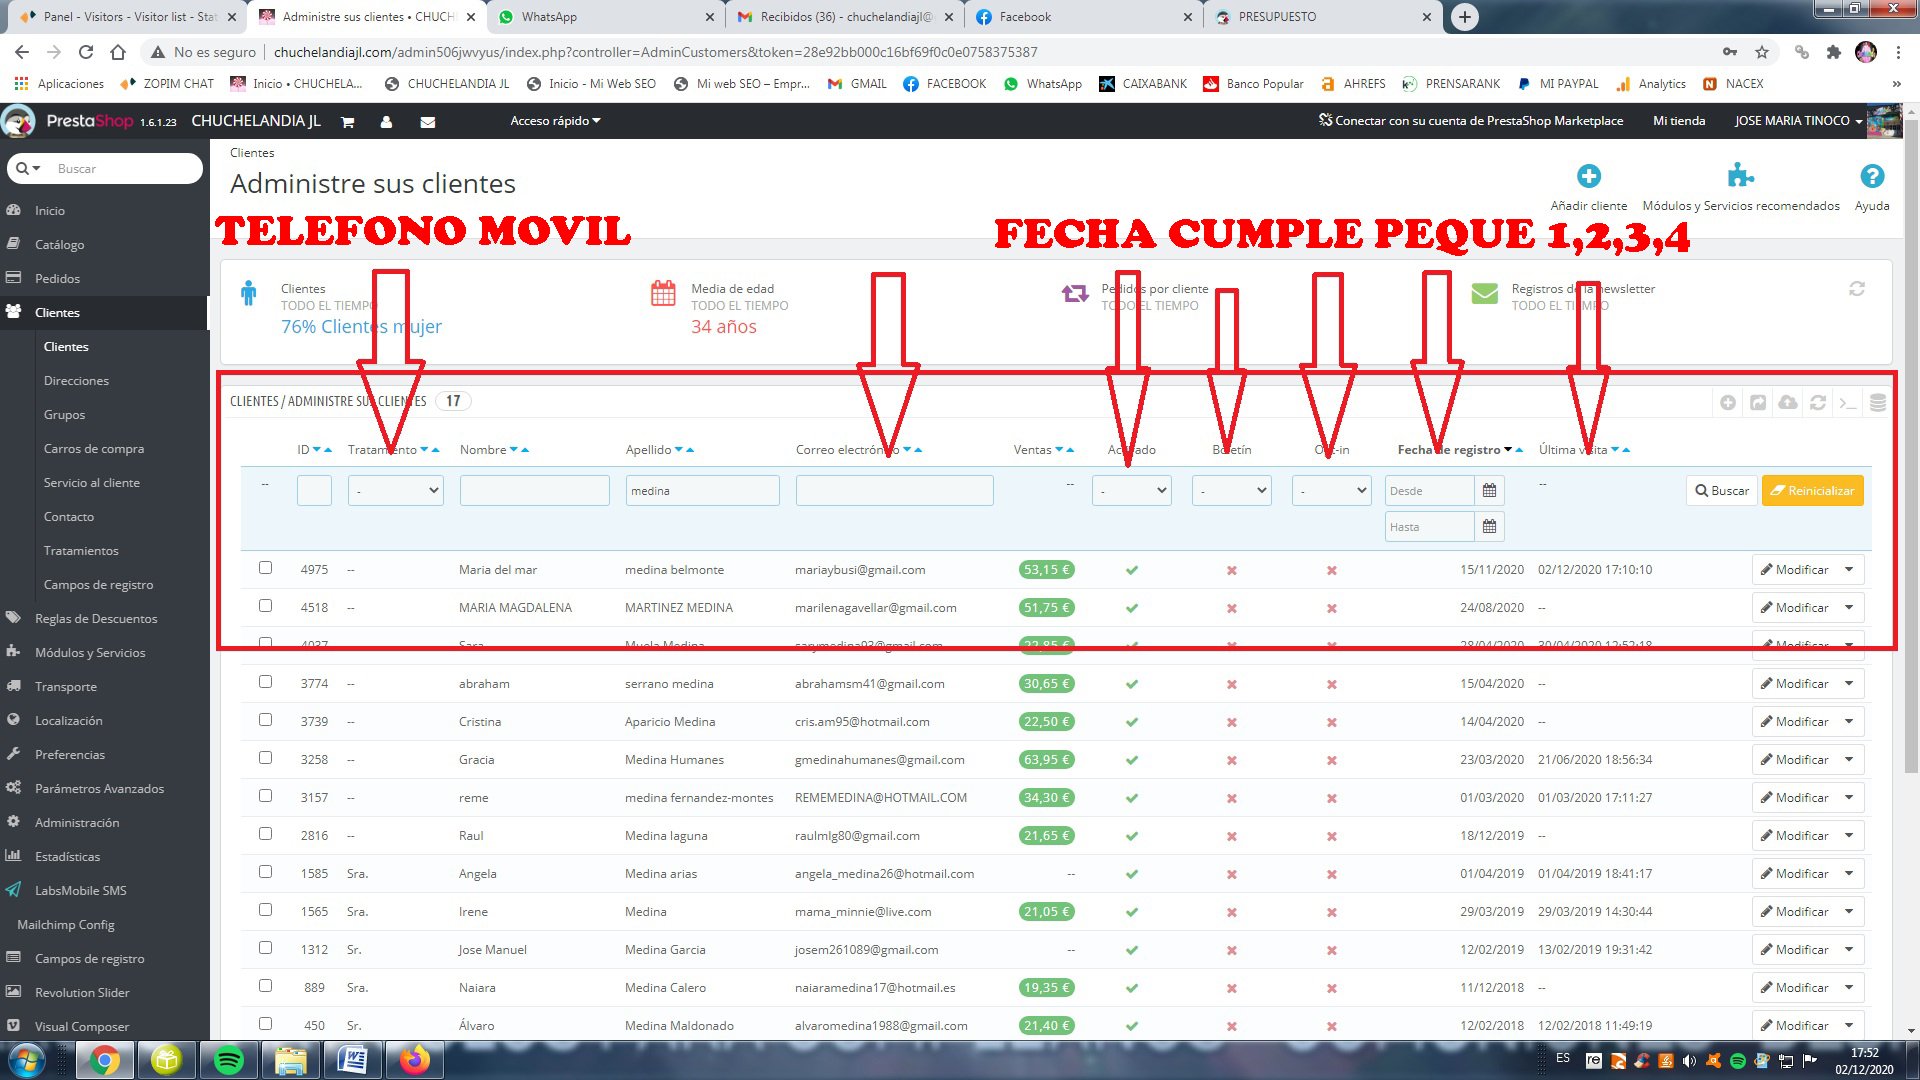This screenshot has width=1920, height=1080.
Task: Open shopping cart icon in PrestaShop header
Action: 348,122
